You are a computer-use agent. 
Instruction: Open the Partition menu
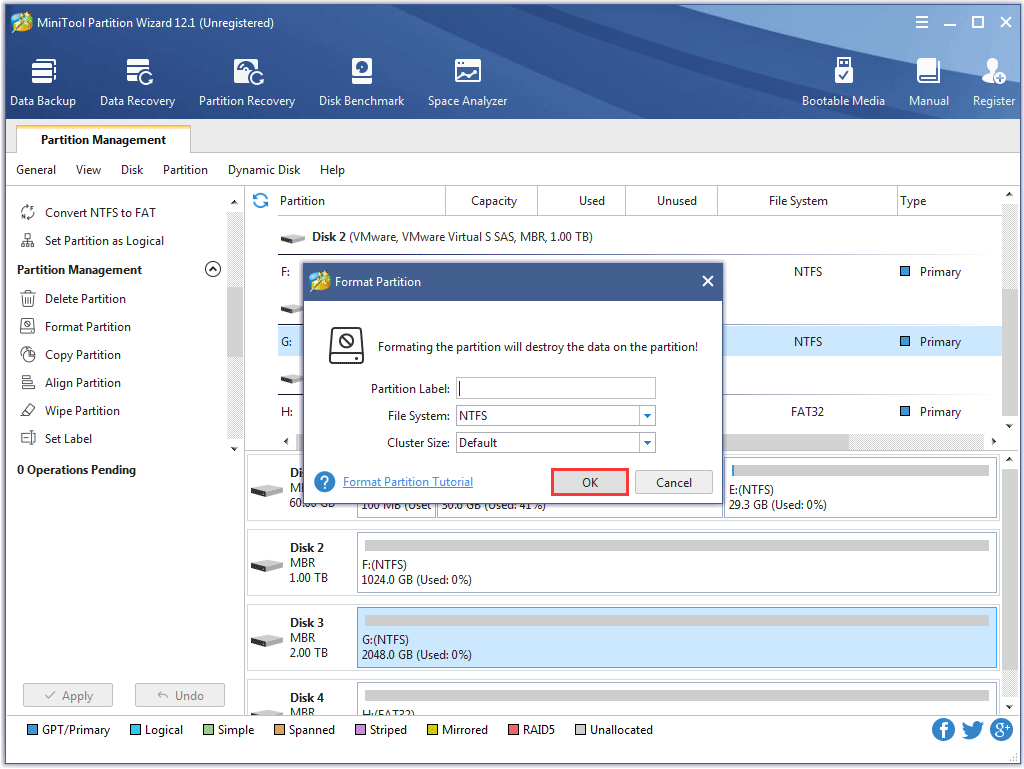(185, 170)
